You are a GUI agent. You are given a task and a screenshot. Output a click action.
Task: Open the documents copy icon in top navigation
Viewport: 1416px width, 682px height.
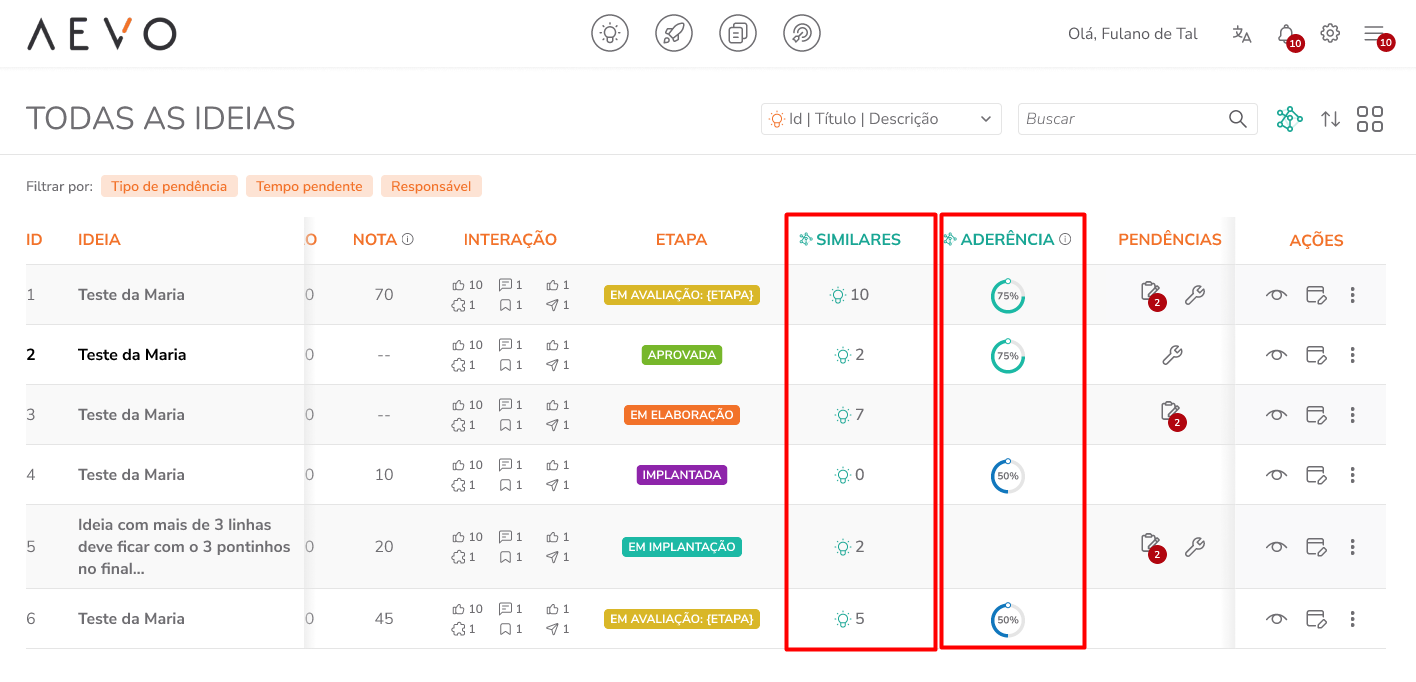tap(738, 33)
